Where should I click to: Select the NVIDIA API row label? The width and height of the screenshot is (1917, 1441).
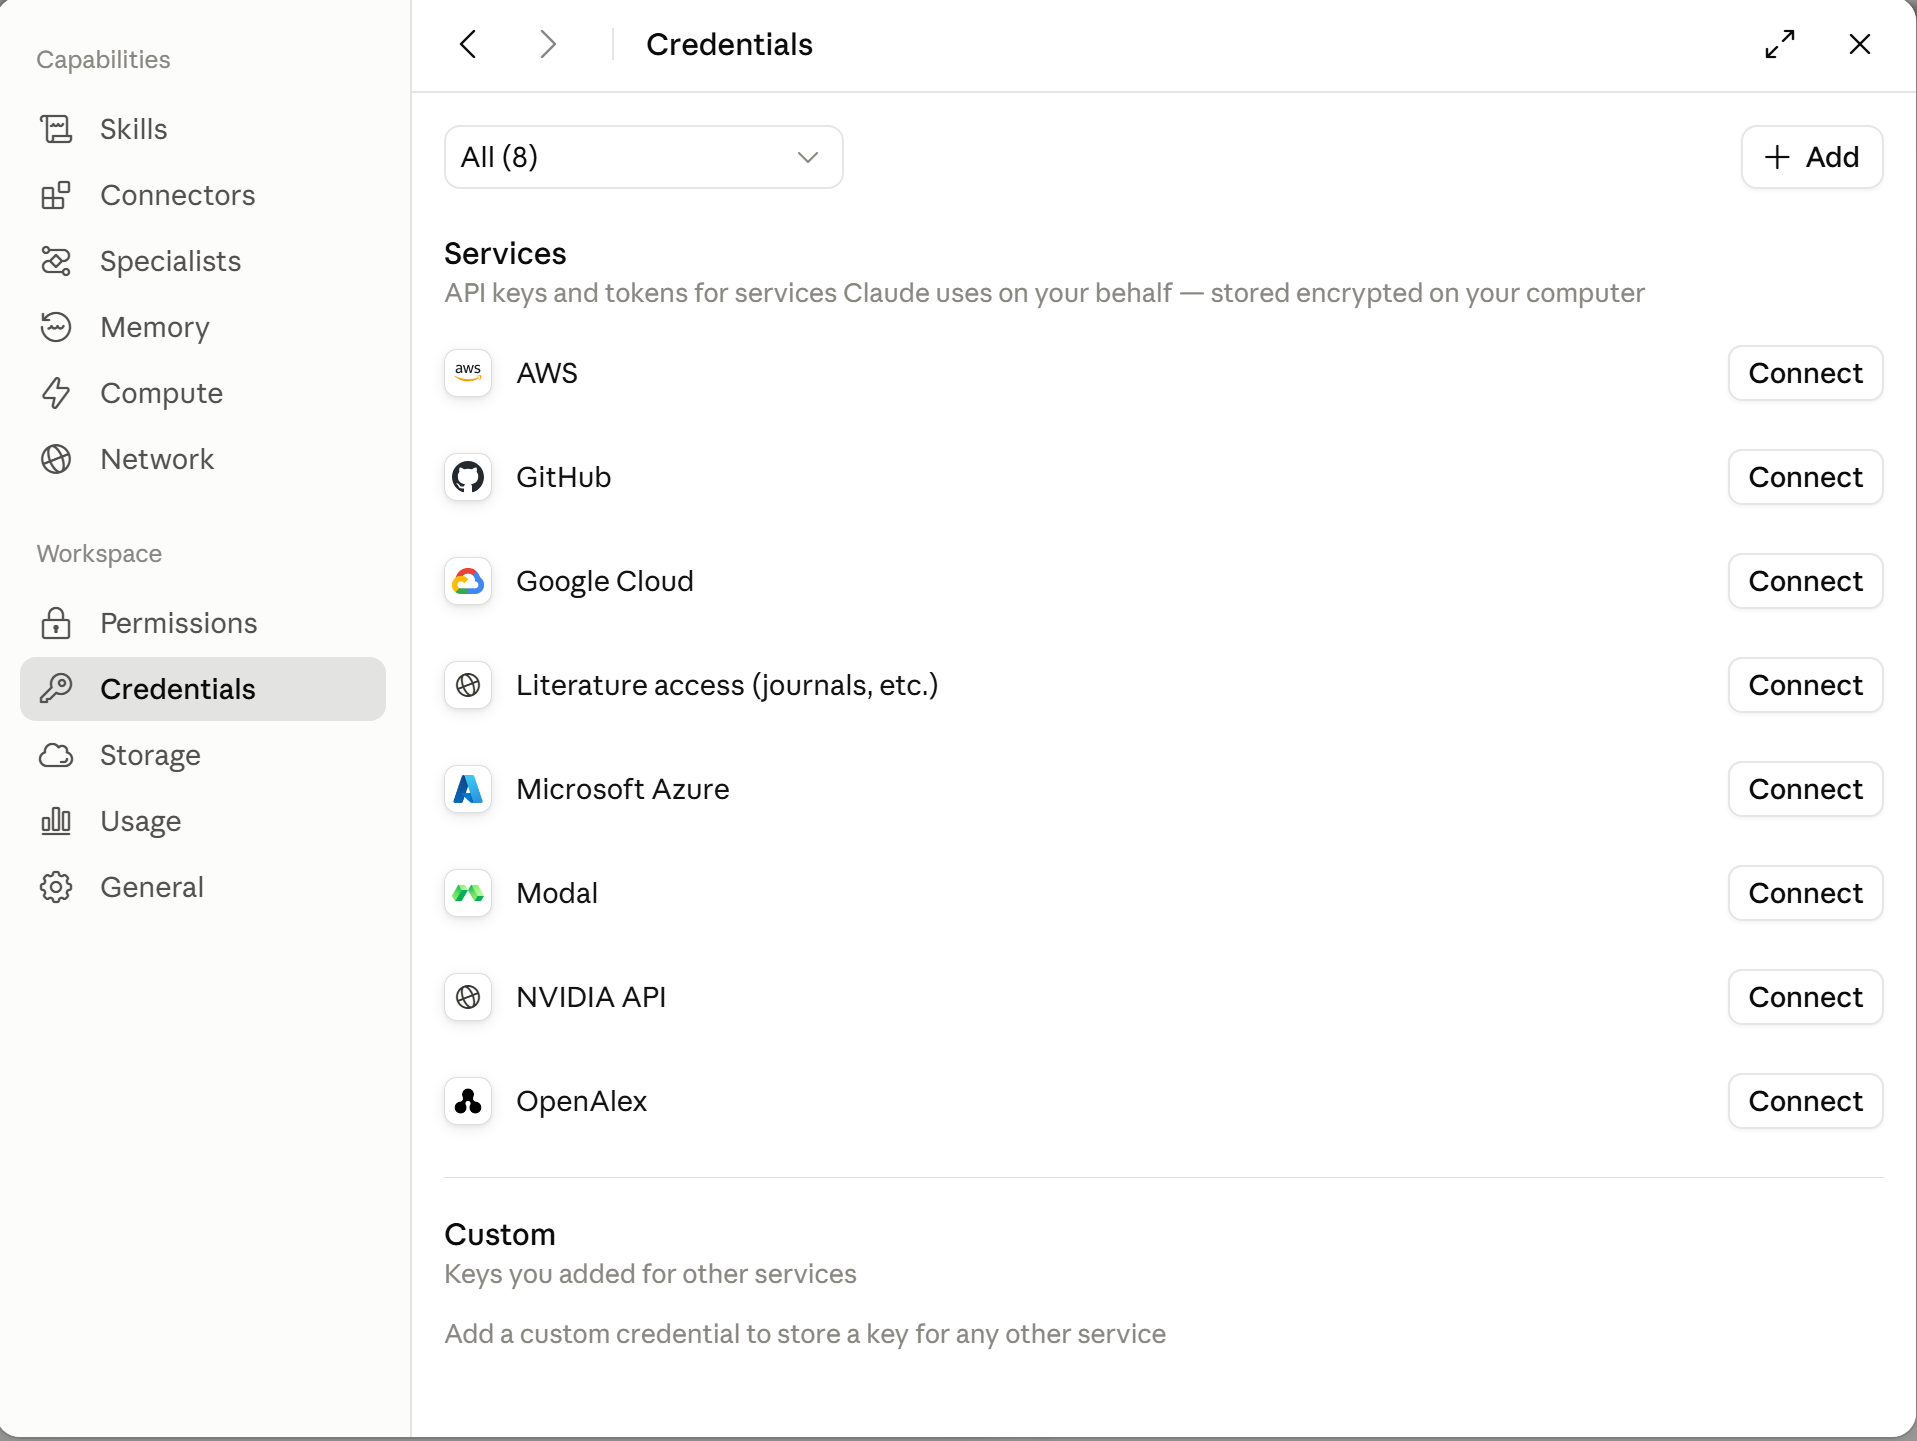pyautogui.click(x=591, y=997)
